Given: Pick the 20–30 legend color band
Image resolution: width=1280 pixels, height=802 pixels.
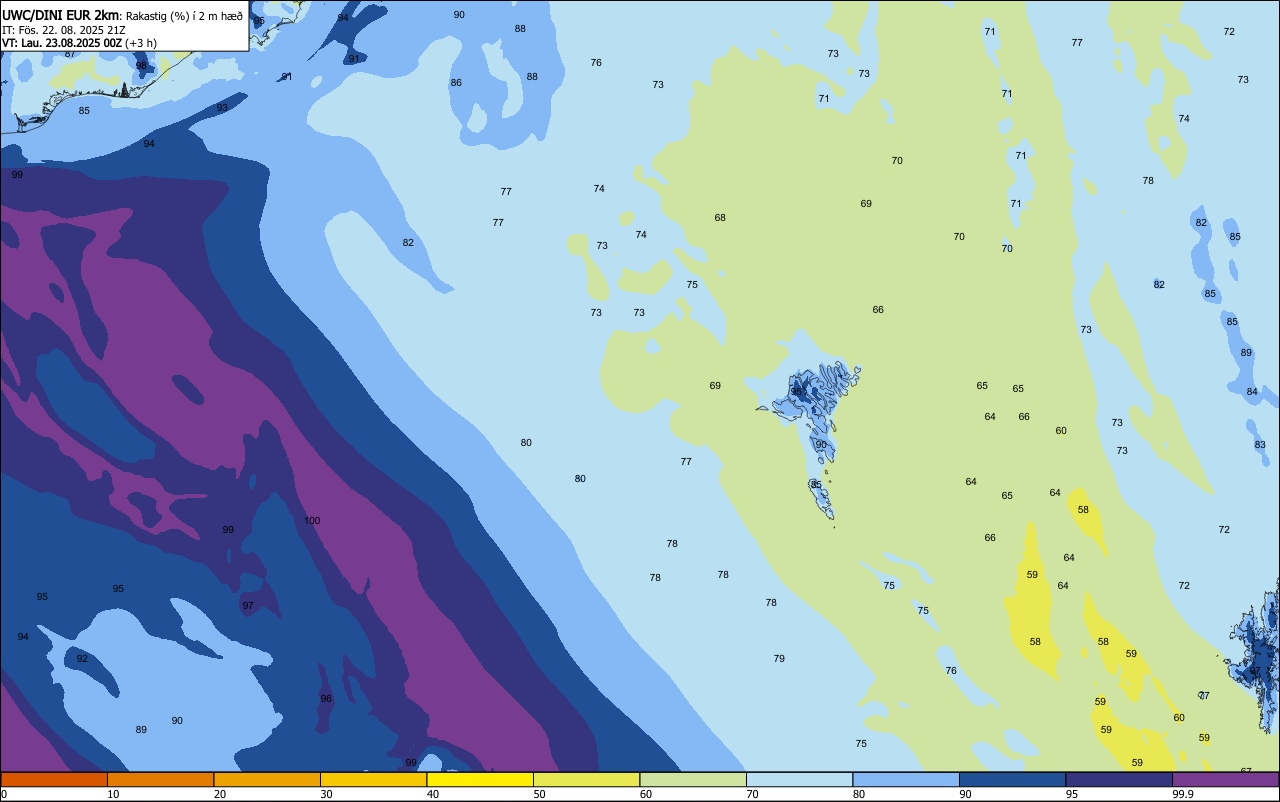Looking at the screenshot, I should tap(267, 779).
